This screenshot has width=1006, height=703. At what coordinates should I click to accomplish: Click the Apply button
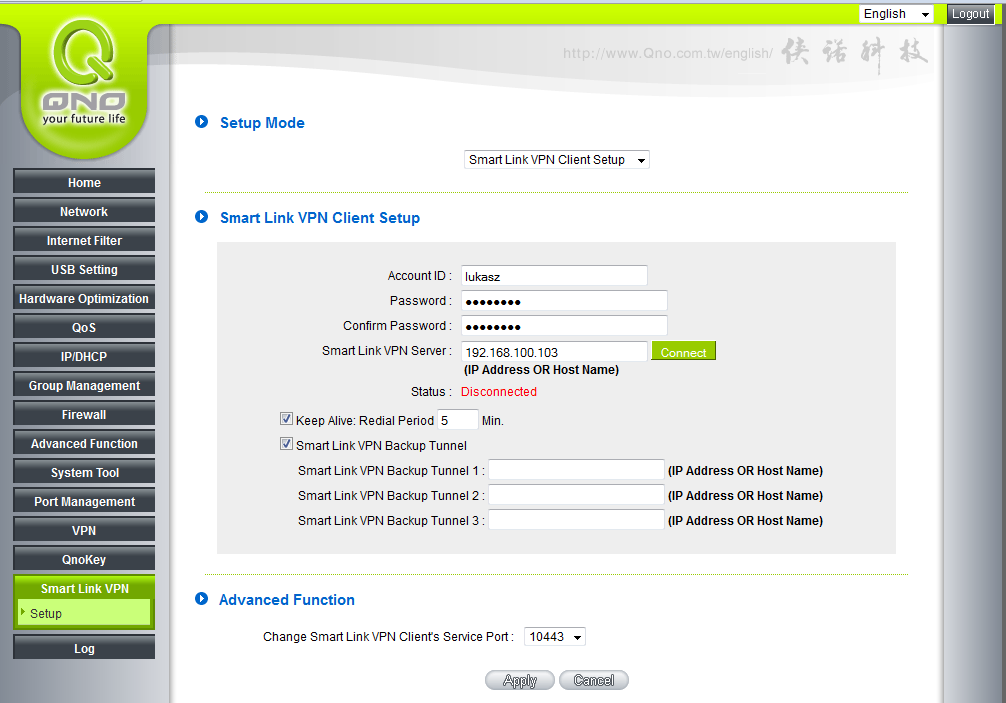[x=520, y=680]
